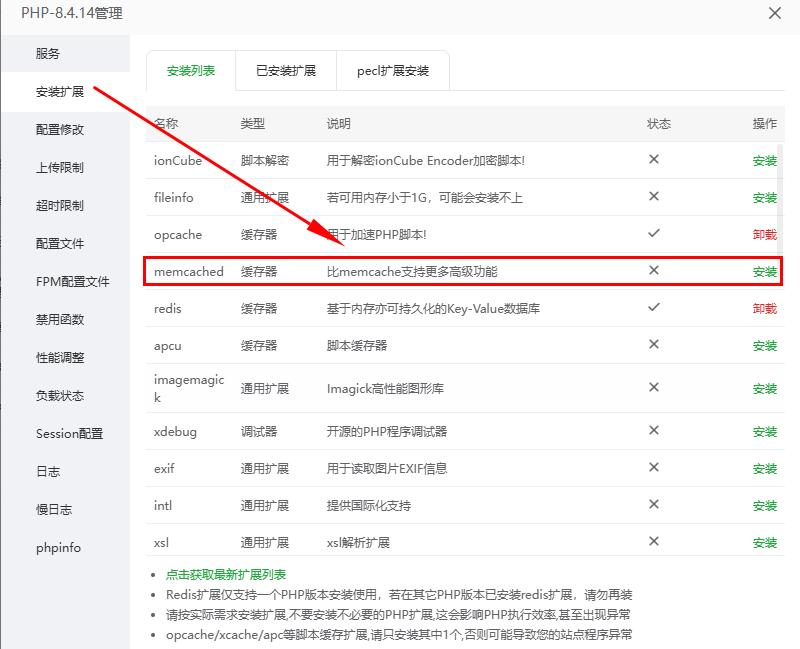
Task: Open the 配置文件 editor
Action: click(x=63, y=244)
